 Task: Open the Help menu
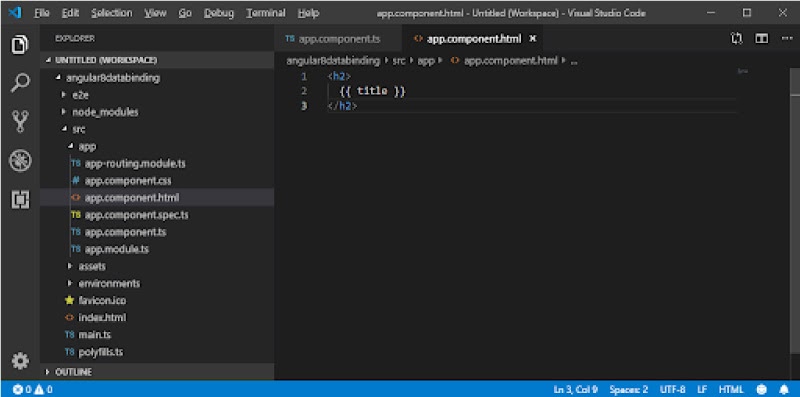coord(308,13)
